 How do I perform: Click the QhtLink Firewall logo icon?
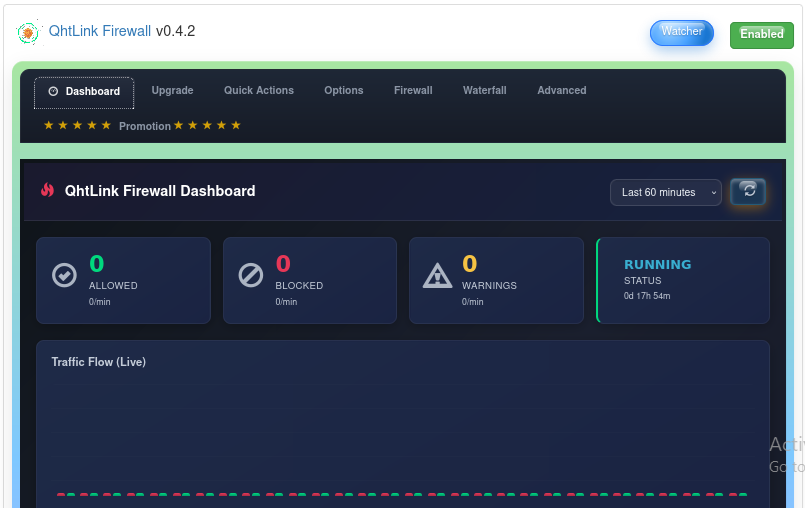pos(28,33)
